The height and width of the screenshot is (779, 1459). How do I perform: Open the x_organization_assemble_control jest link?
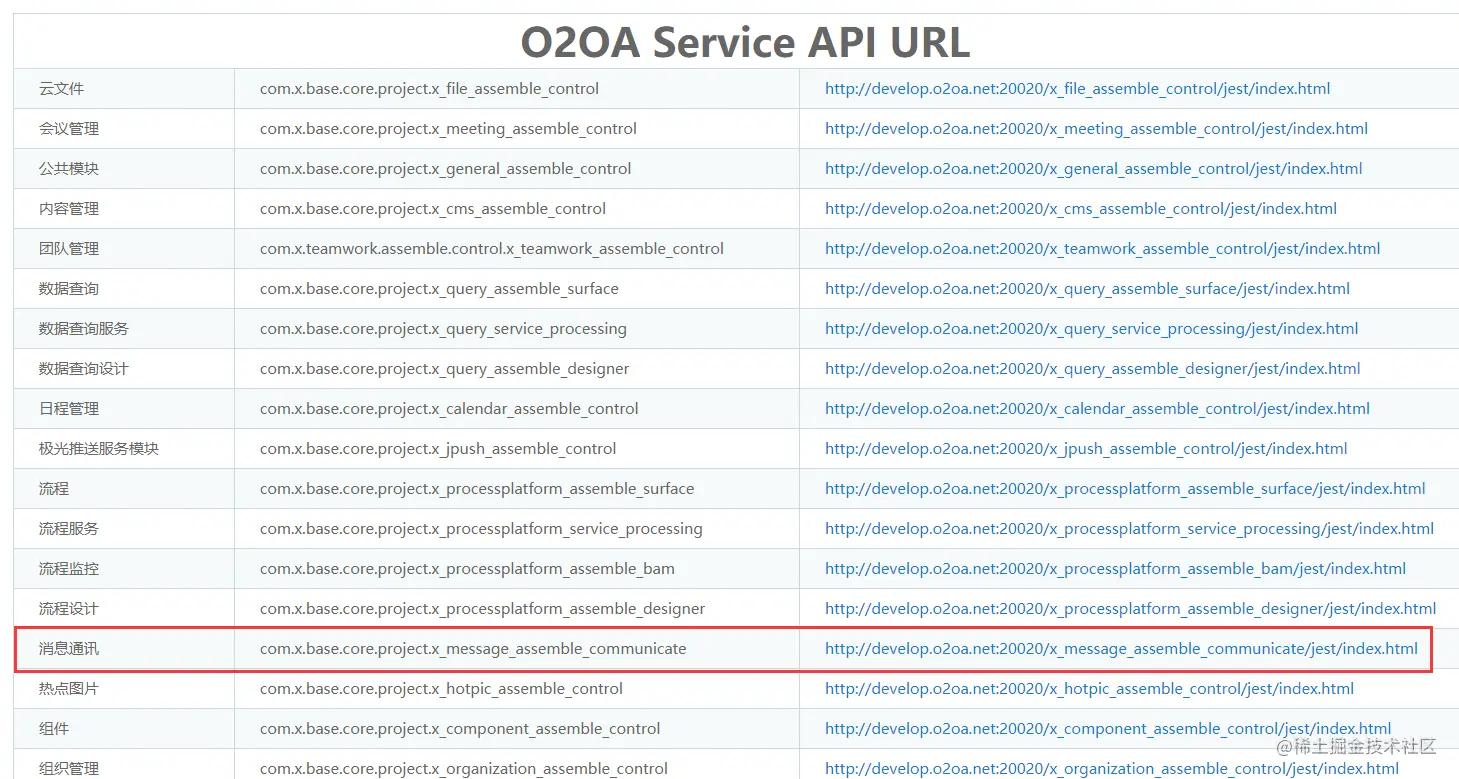click(1112, 769)
